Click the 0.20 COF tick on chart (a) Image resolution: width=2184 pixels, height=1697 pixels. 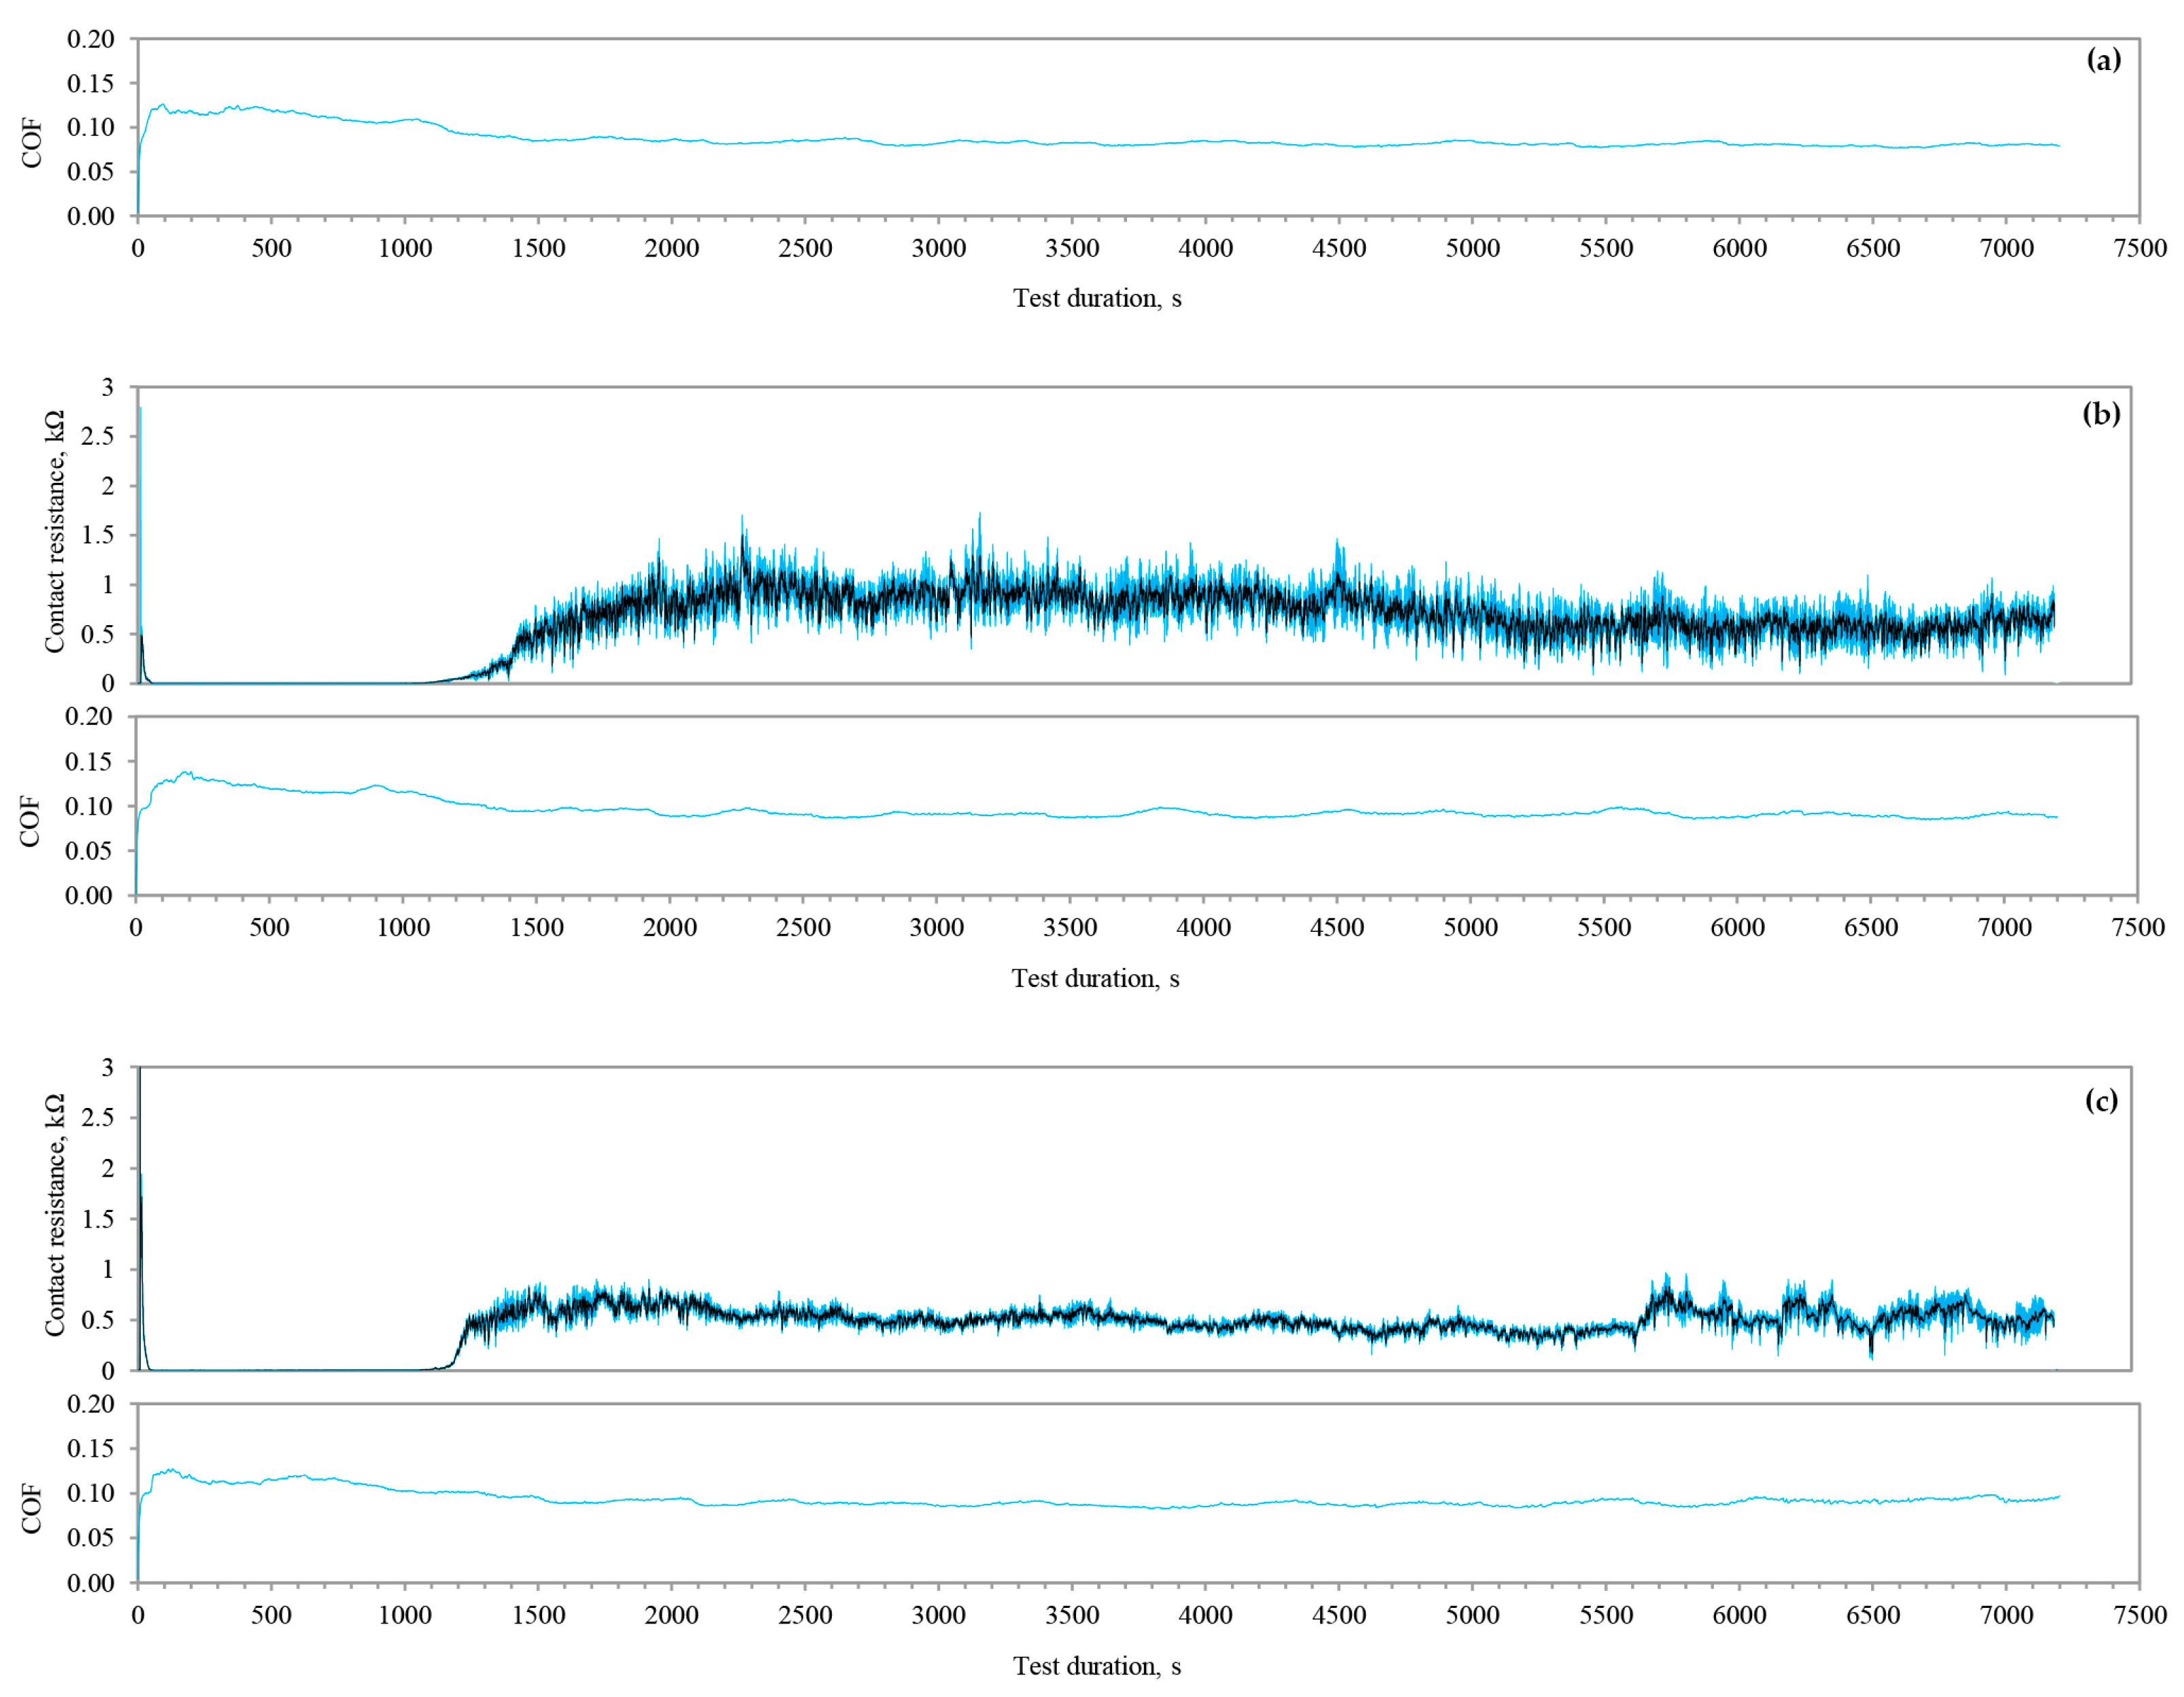point(91,39)
